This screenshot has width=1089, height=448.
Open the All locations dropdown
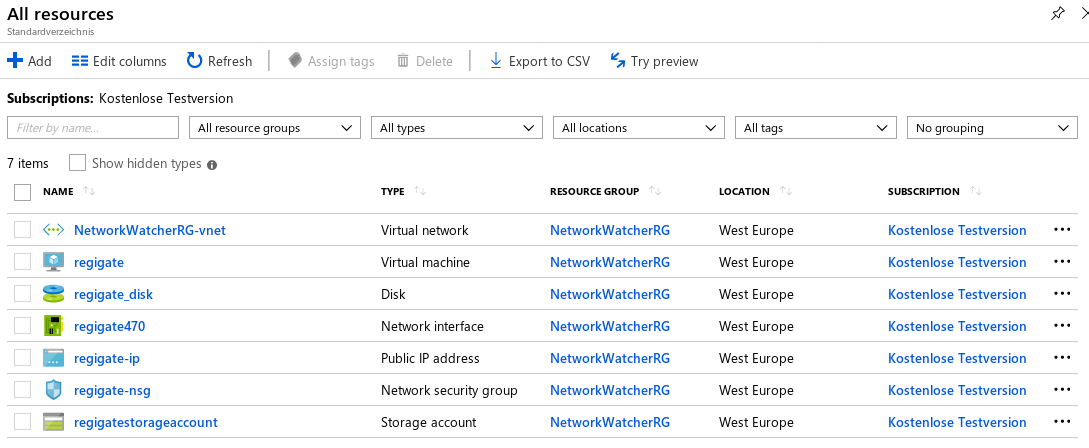click(639, 128)
